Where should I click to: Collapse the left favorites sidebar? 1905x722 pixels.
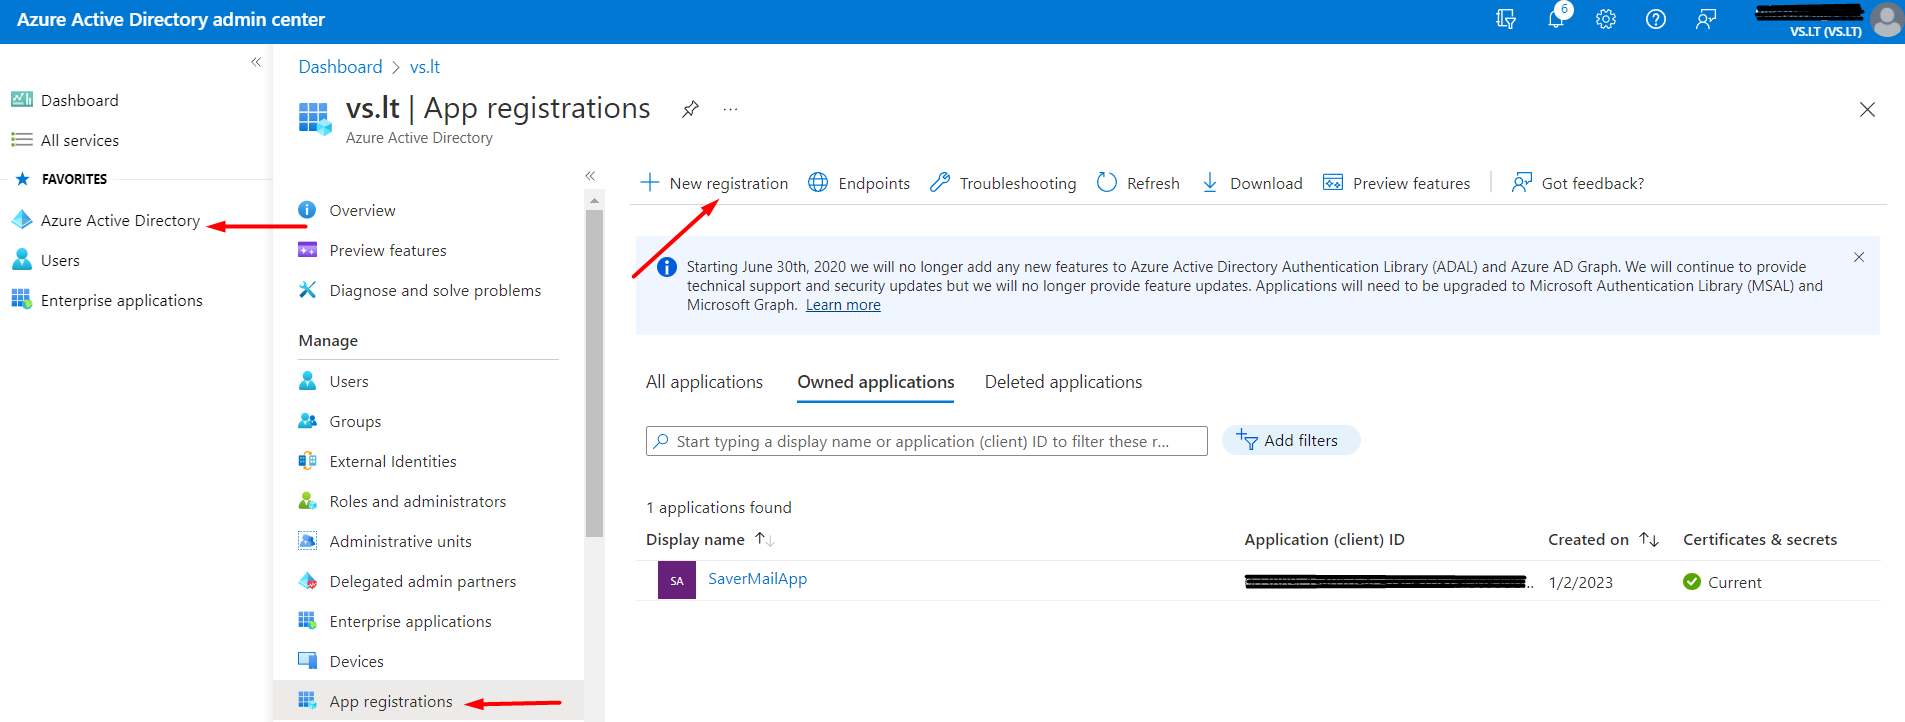click(256, 62)
